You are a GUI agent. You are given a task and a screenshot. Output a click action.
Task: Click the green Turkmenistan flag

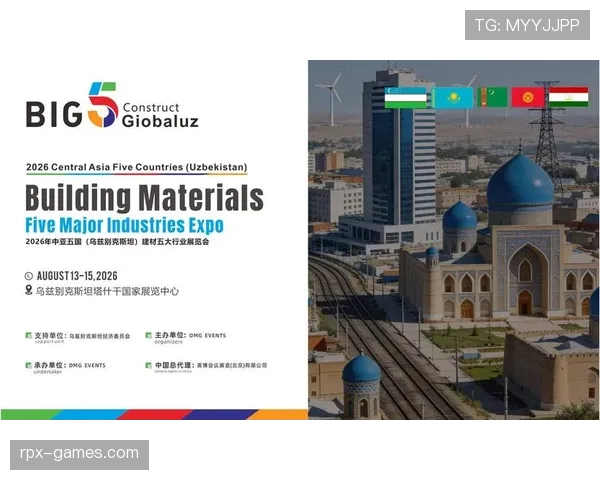click(x=492, y=97)
